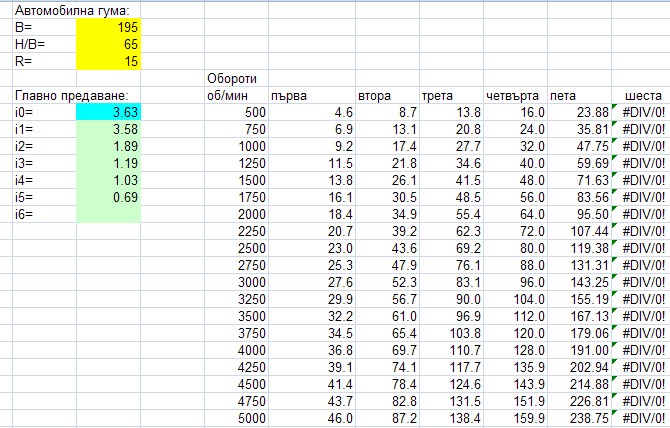Select the i5 cell showing 0.69

[x=108, y=197]
